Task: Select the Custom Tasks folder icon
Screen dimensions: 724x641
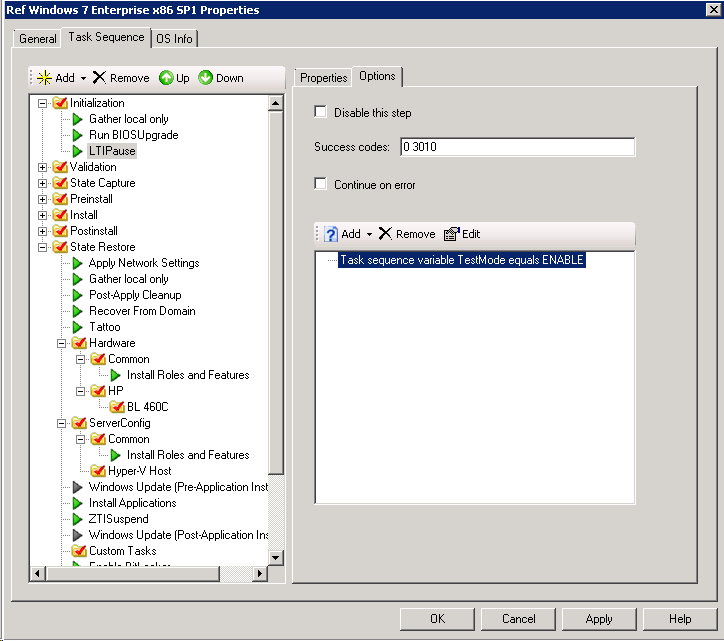Action: click(78, 551)
